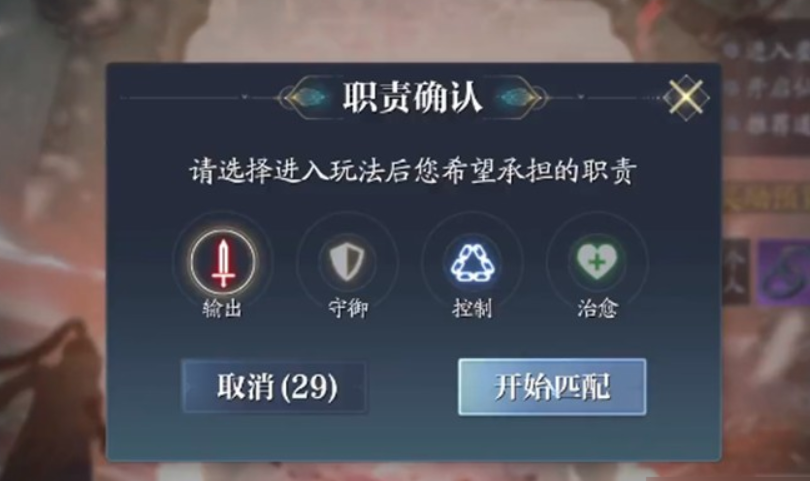
Task: Click the 职责确认 dialog title
Action: coord(412,97)
